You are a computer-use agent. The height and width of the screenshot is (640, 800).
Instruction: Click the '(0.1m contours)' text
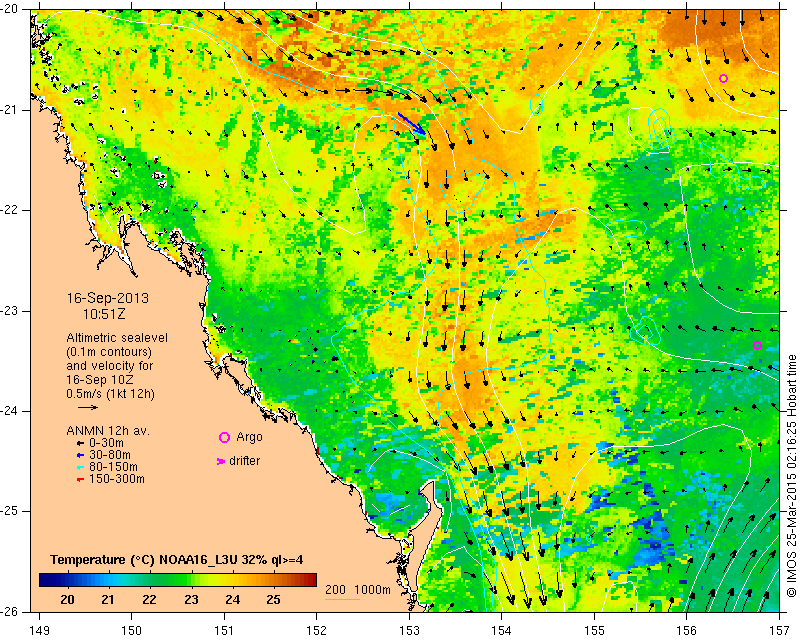(109, 352)
